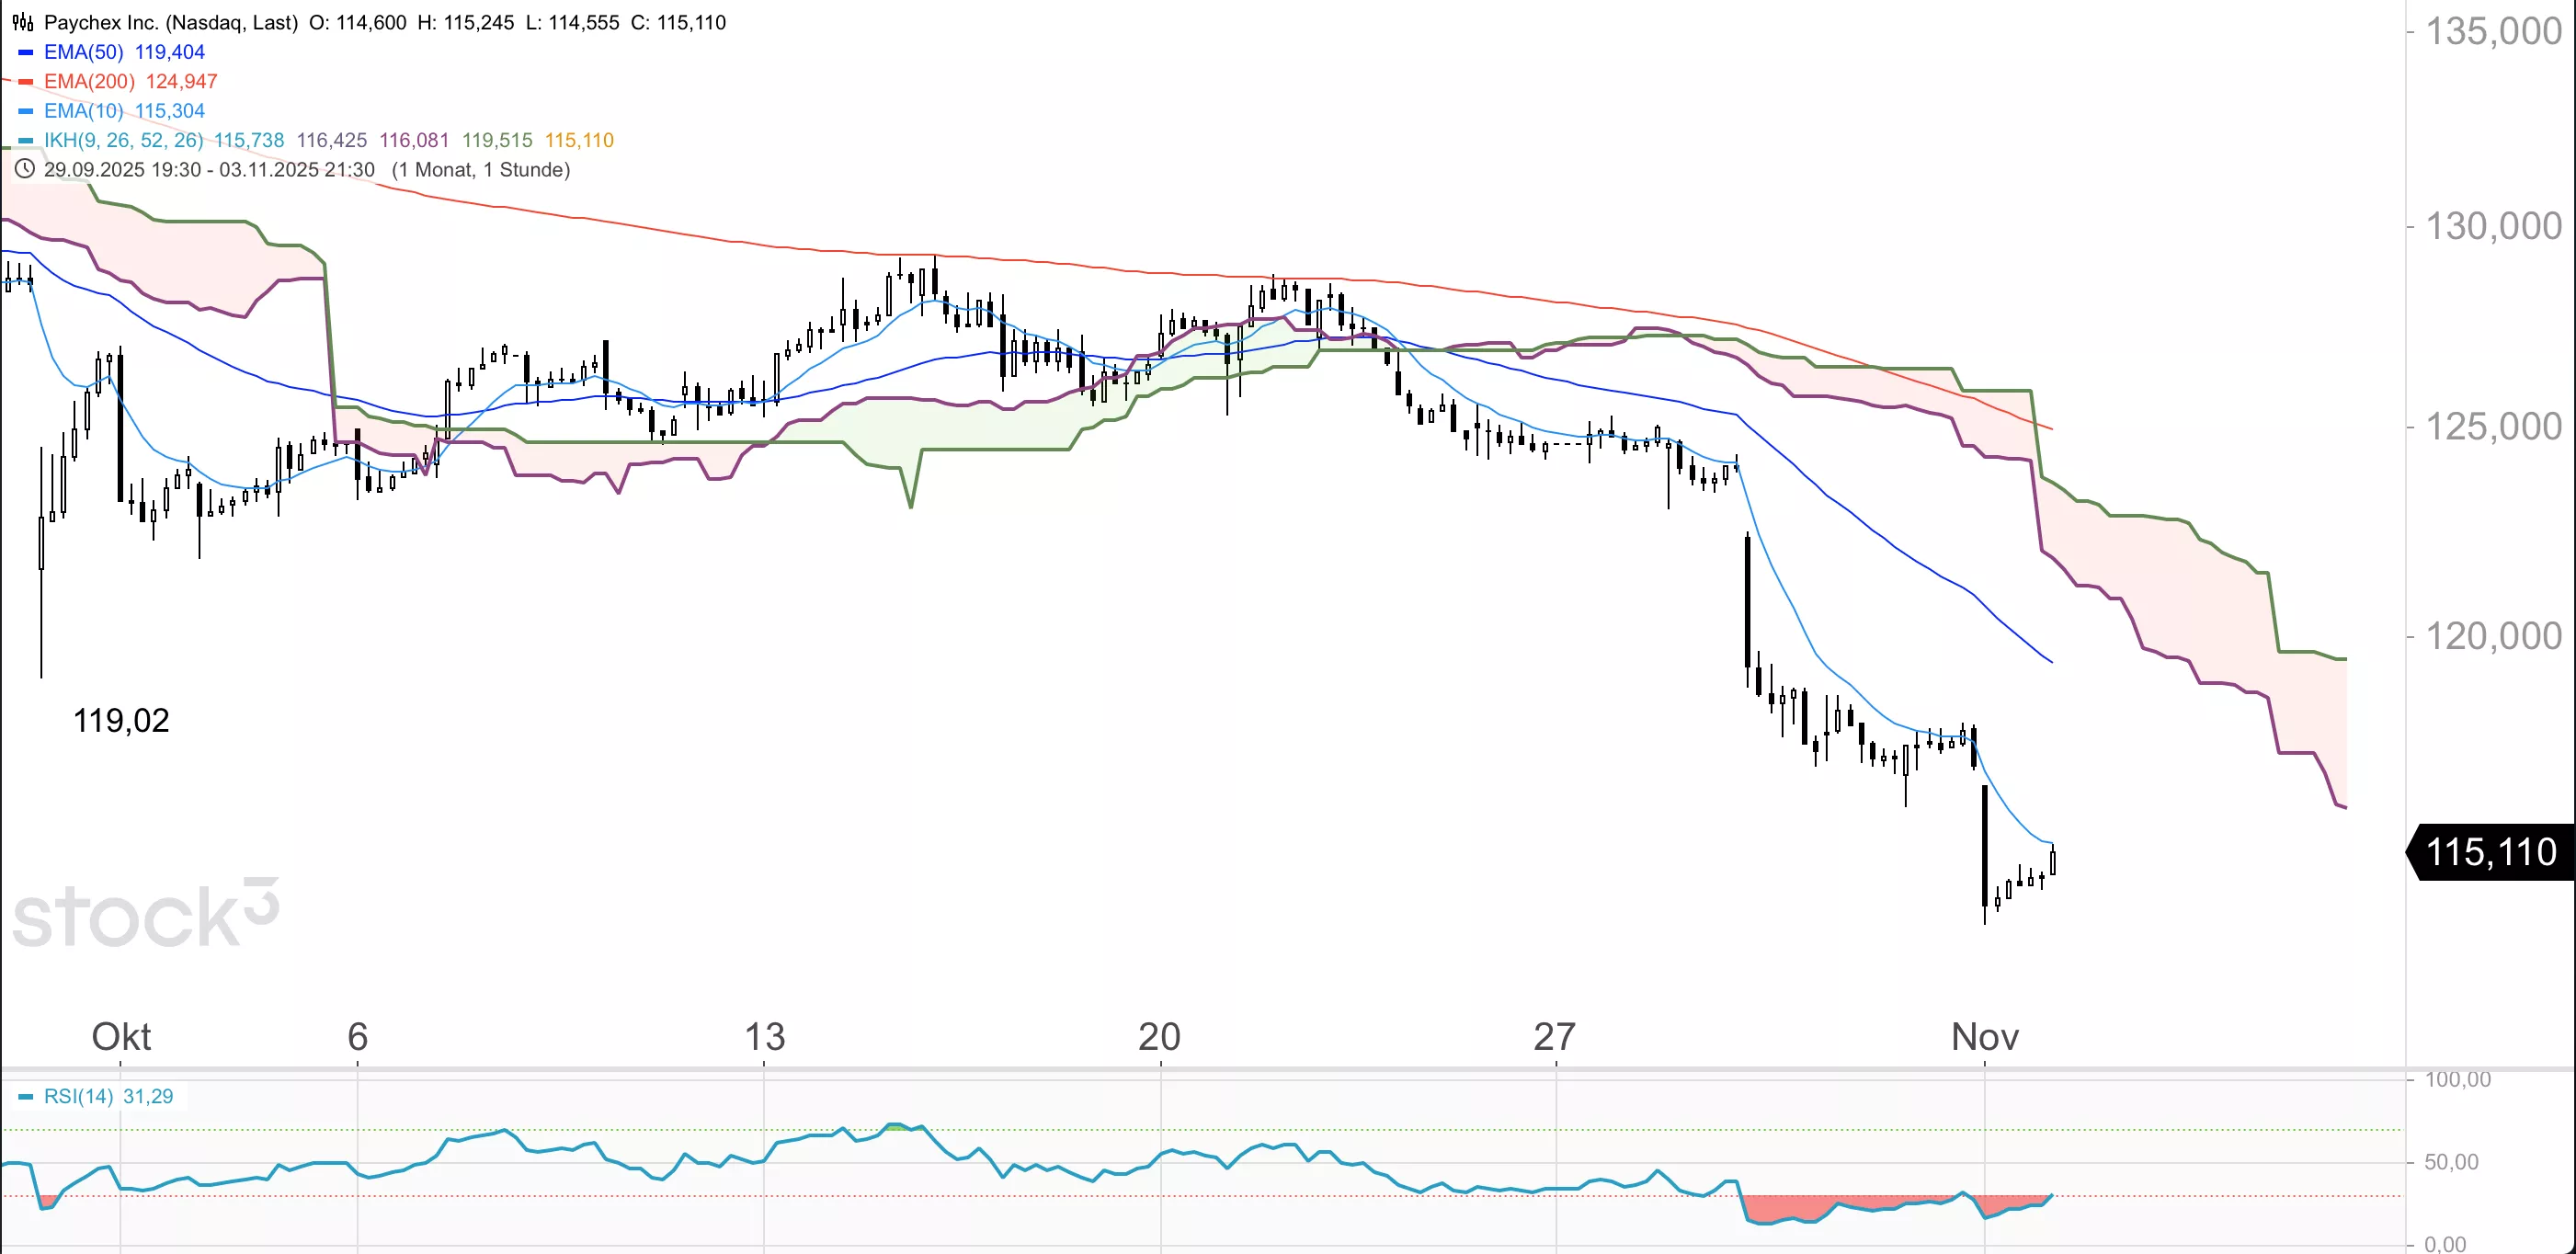The image size is (2576, 1254).
Task: Click the candlestick chart type icon
Action: pos(23,22)
